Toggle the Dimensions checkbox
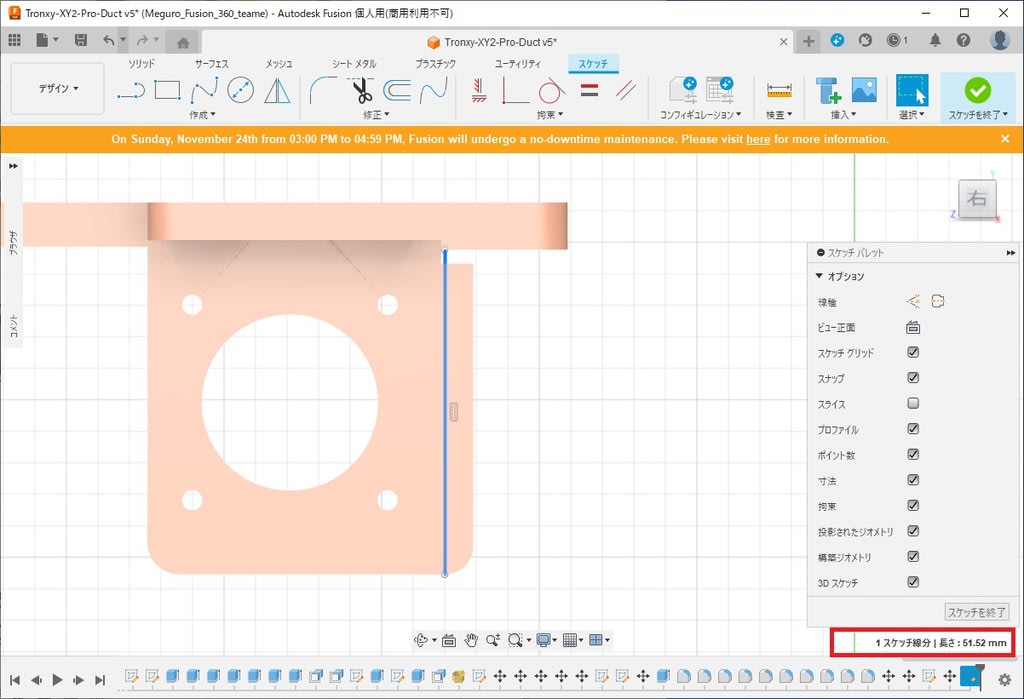 913,480
